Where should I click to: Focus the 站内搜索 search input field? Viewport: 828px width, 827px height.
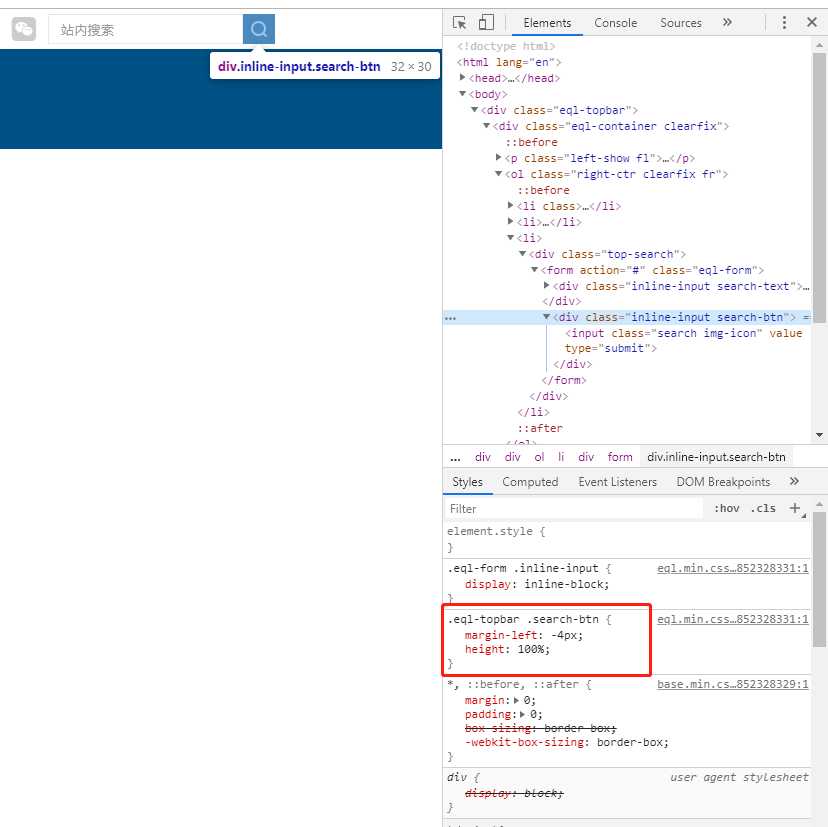(x=146, y=30)
